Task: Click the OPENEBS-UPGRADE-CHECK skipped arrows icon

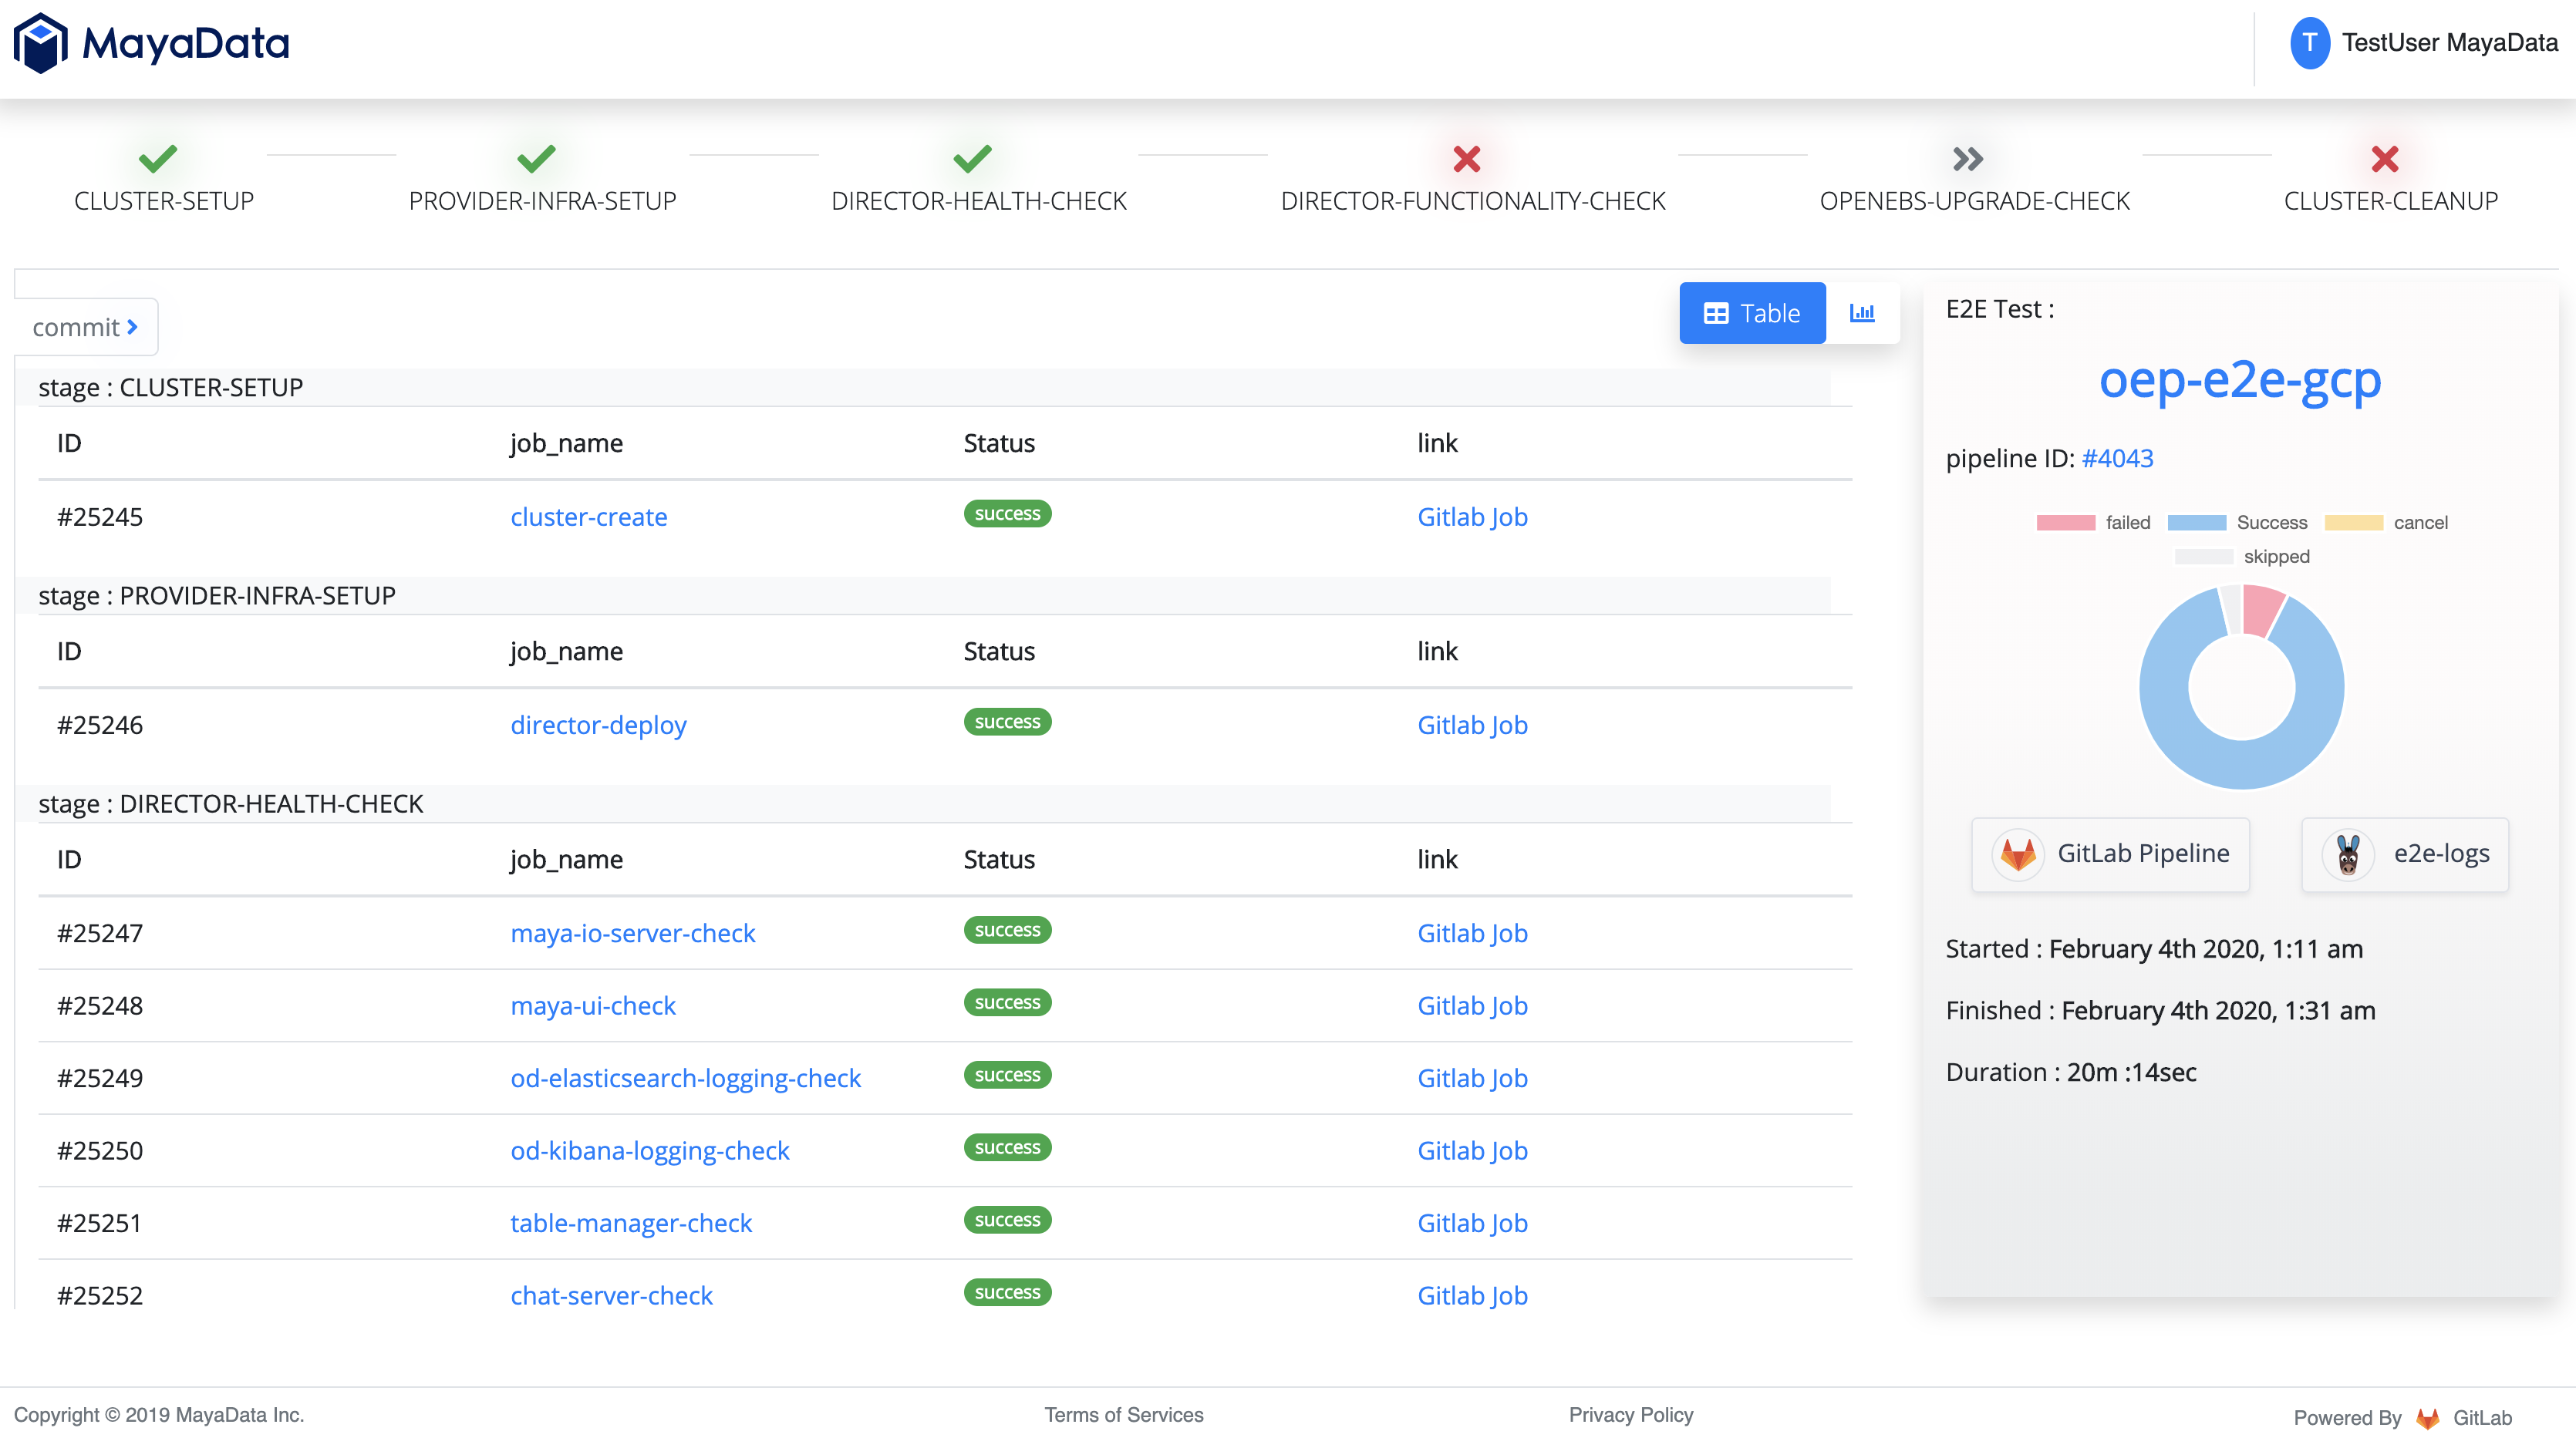Action: click(x=1968, y=158)
